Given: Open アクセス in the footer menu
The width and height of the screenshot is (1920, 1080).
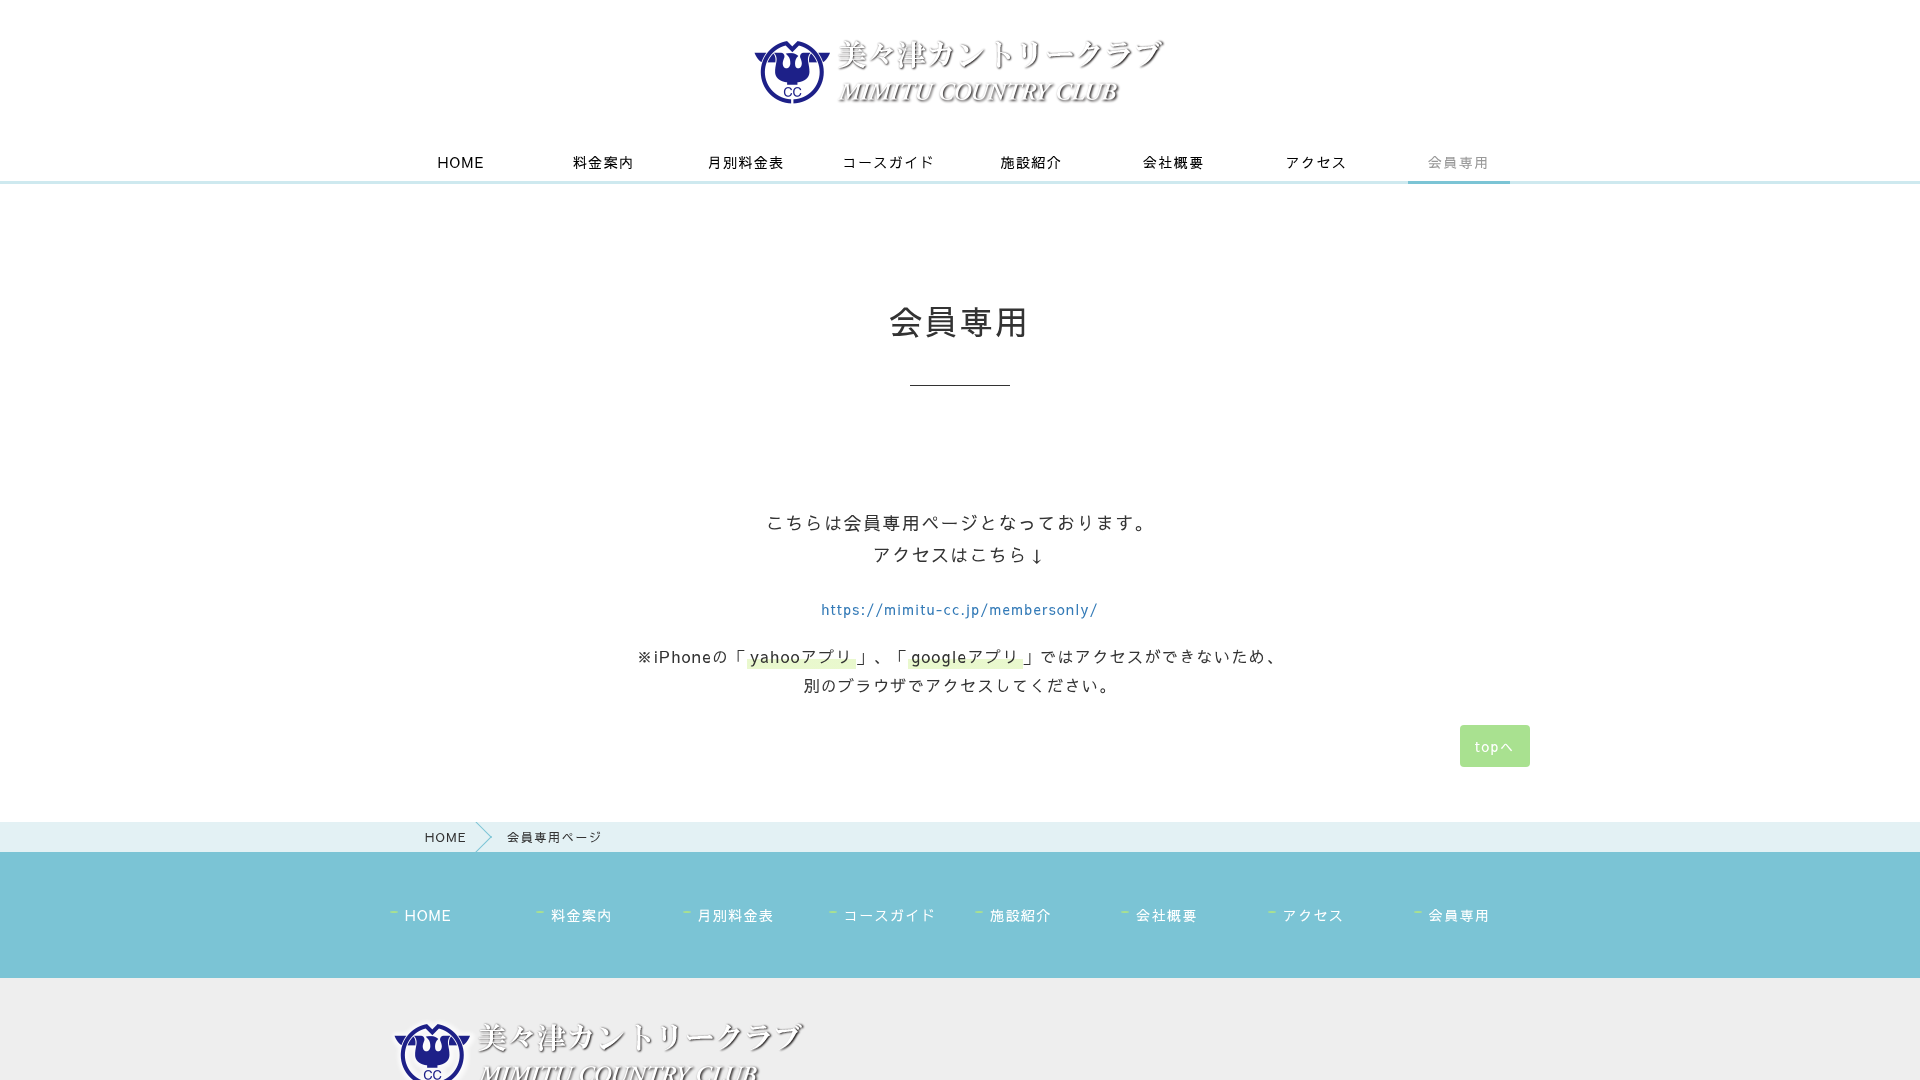Looking at the screenshot, I should [x=1312, y=916].
